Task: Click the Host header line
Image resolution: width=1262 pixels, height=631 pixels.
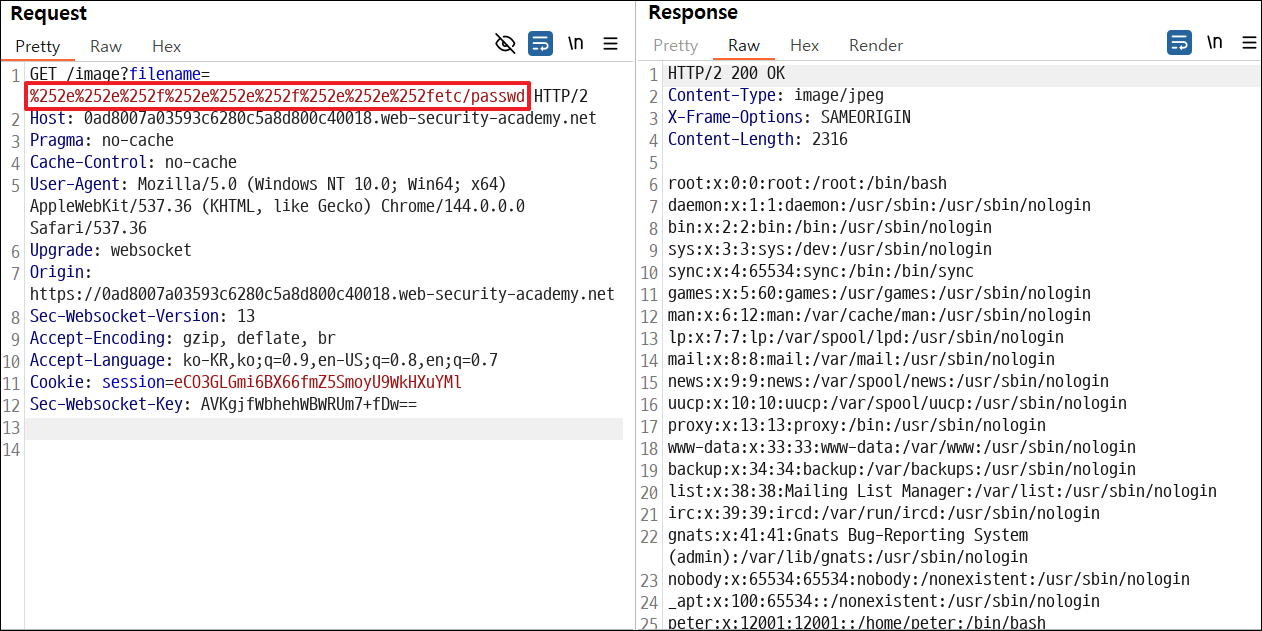Action: point(313,118)
